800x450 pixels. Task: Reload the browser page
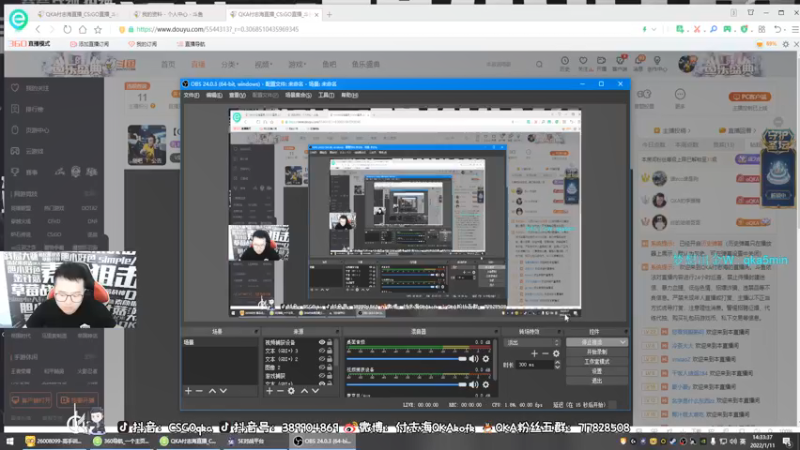coord(67,29)
